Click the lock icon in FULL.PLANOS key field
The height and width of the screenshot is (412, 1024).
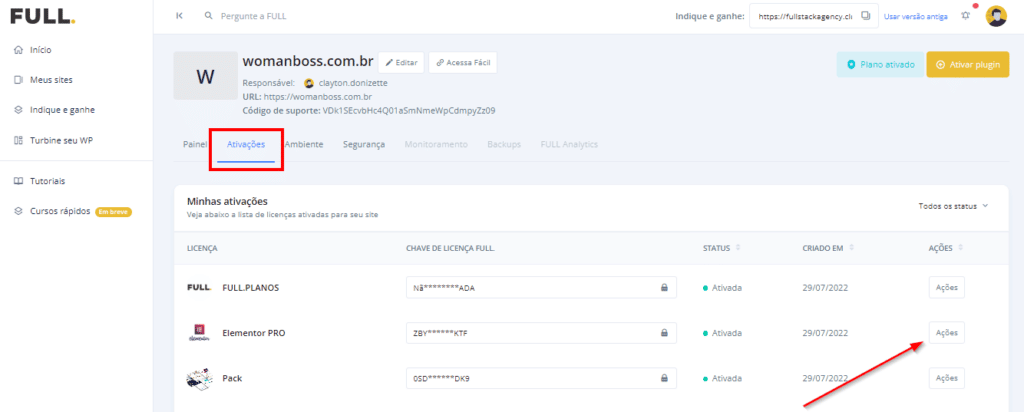[665, 287]
